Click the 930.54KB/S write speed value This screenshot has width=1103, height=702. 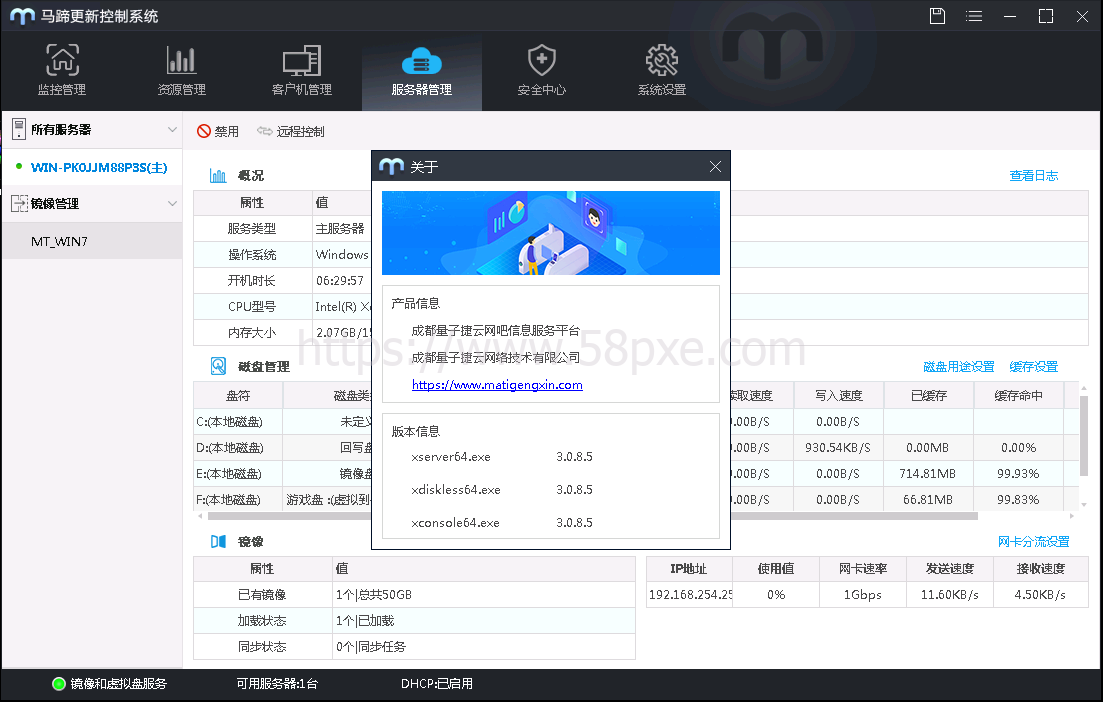tap(838, 448)
